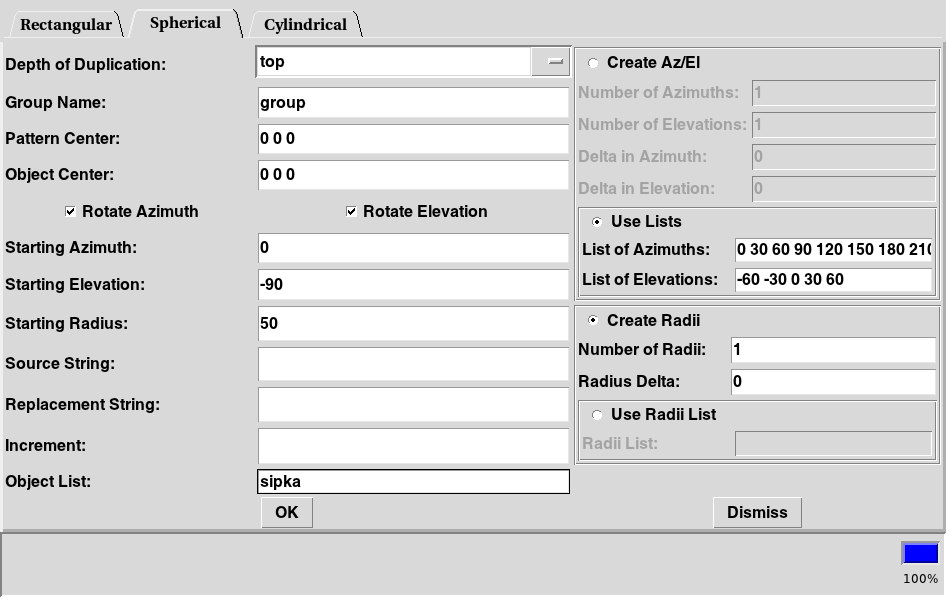Toggle the Rotate Elevation checkbox
This screenshot has width=946, height=597.
(x=352, y=212)
